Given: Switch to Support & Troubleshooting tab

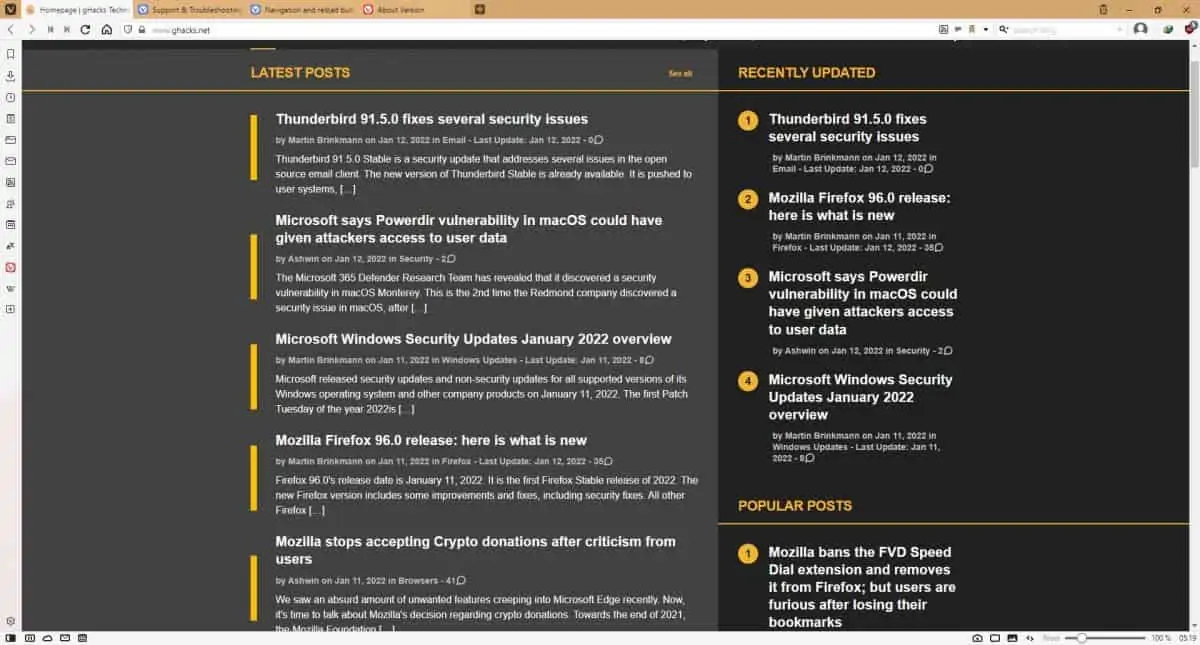Looking at the screenshot, I should tap(189, 9).
